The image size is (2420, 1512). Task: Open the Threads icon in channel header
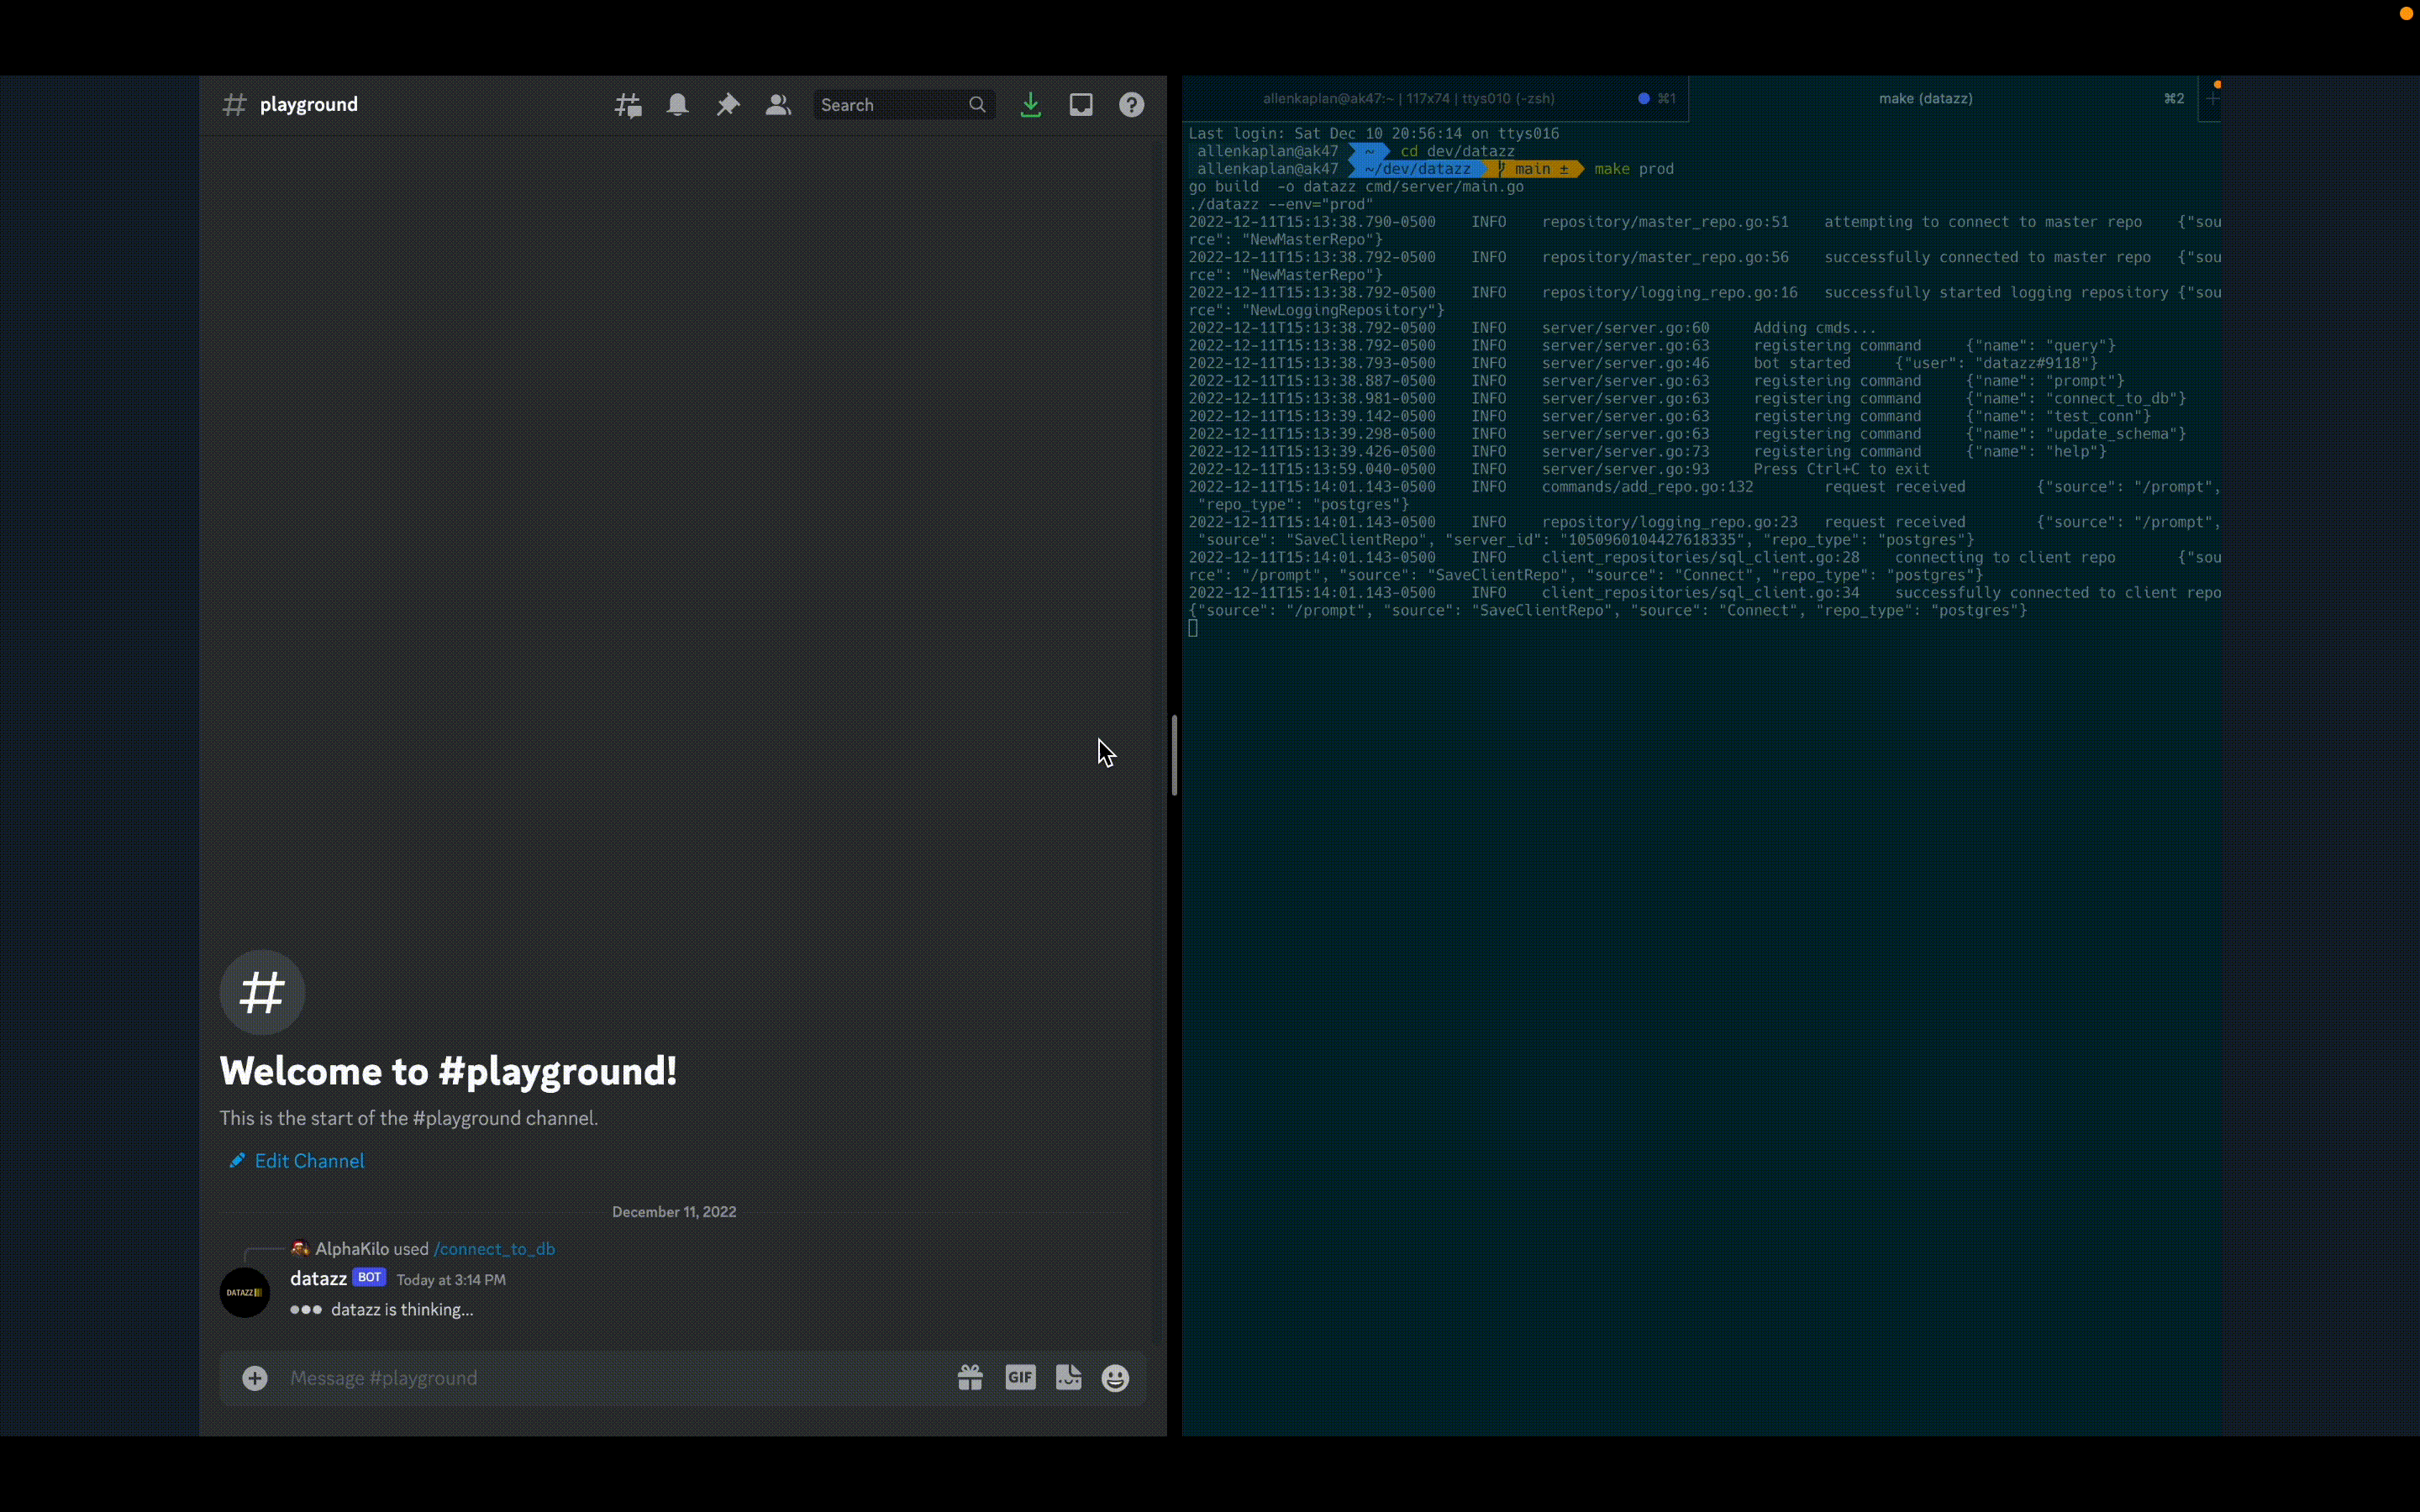click(628, 105)
